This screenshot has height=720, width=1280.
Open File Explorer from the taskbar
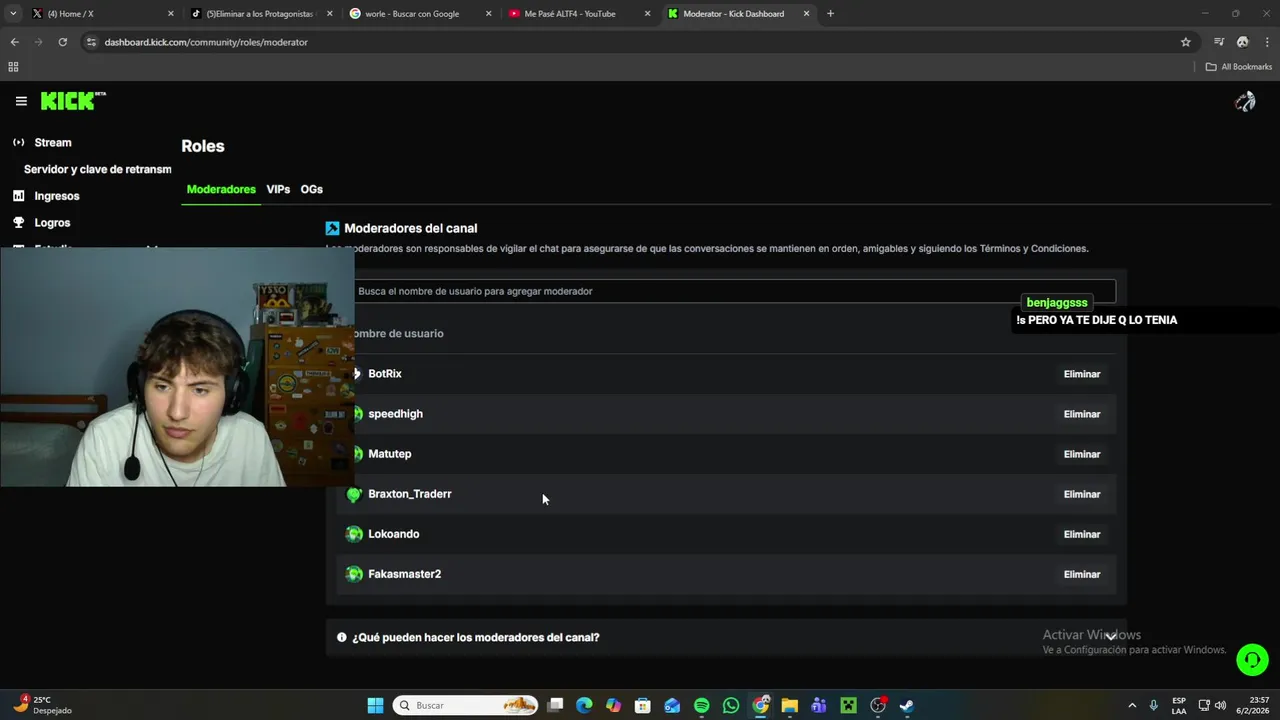coord(789,705)
